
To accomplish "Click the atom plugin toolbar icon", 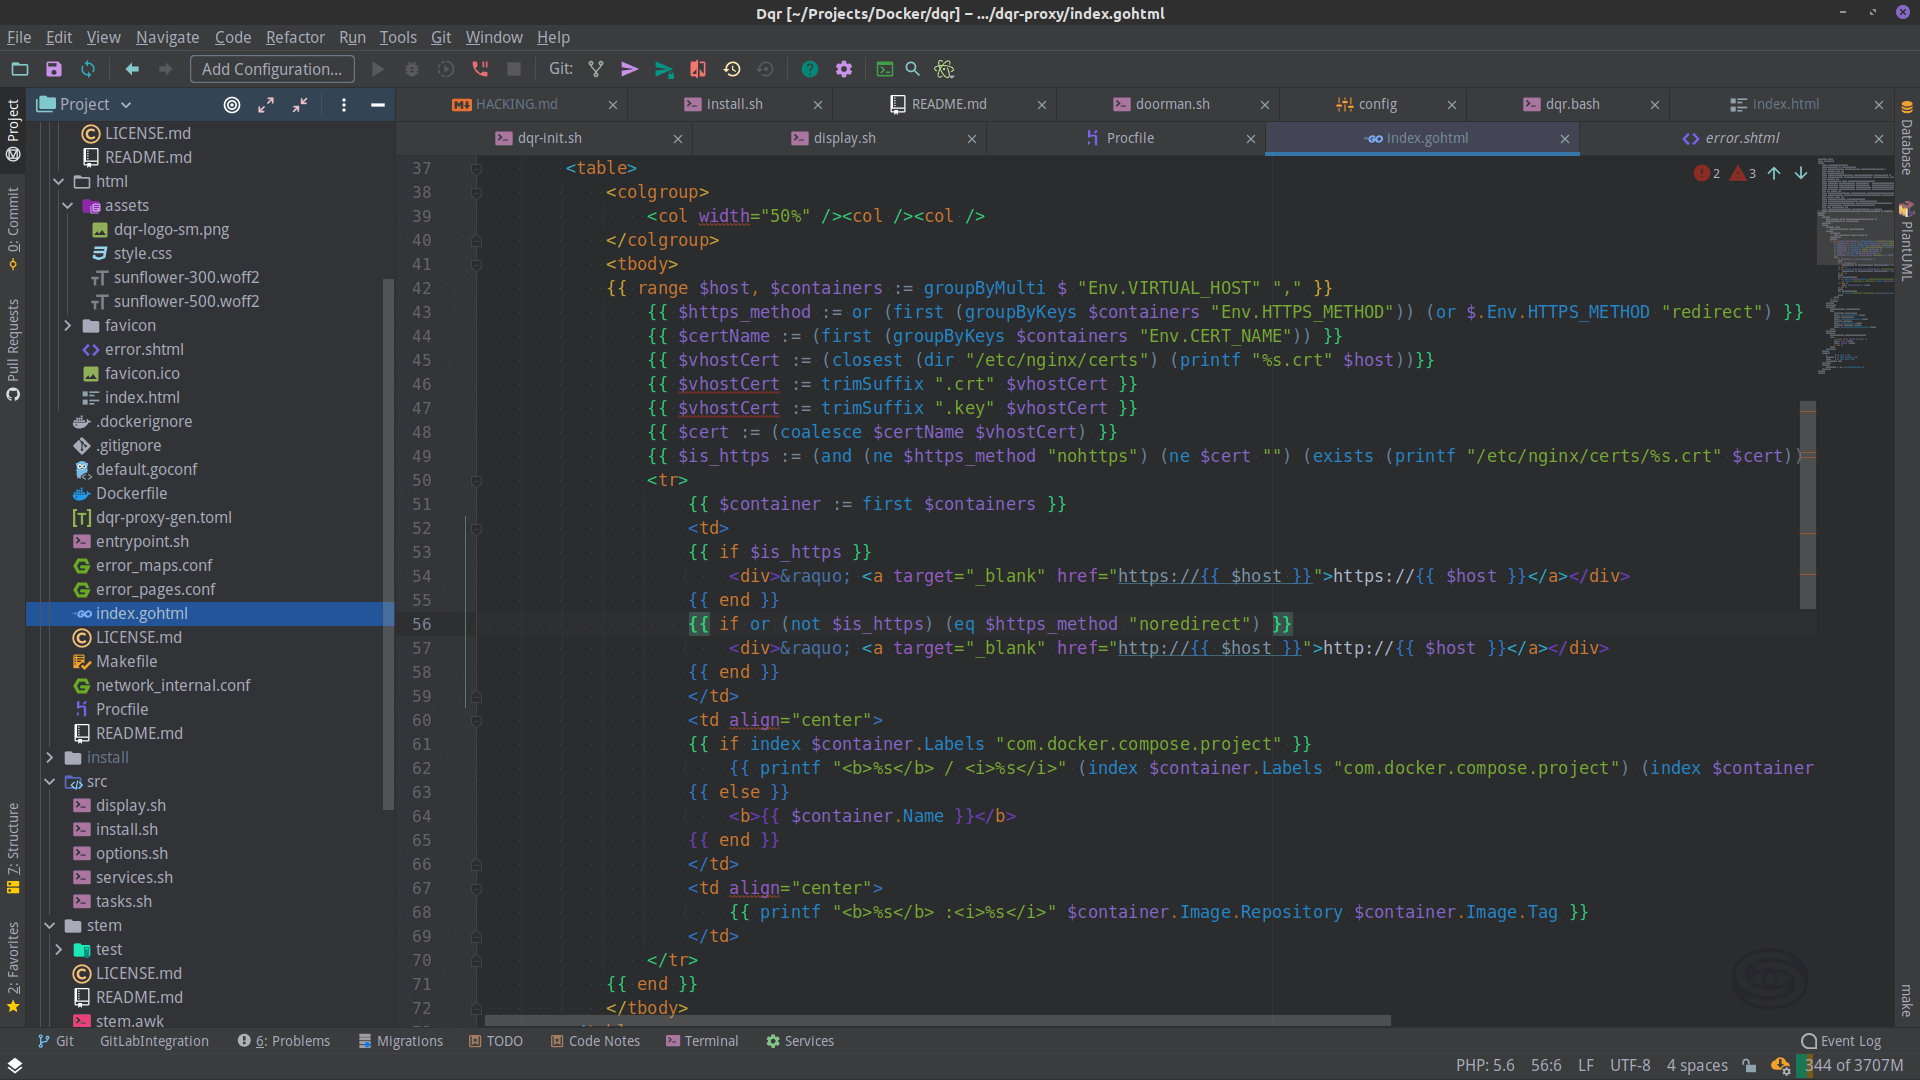I will tap(944, 69).
